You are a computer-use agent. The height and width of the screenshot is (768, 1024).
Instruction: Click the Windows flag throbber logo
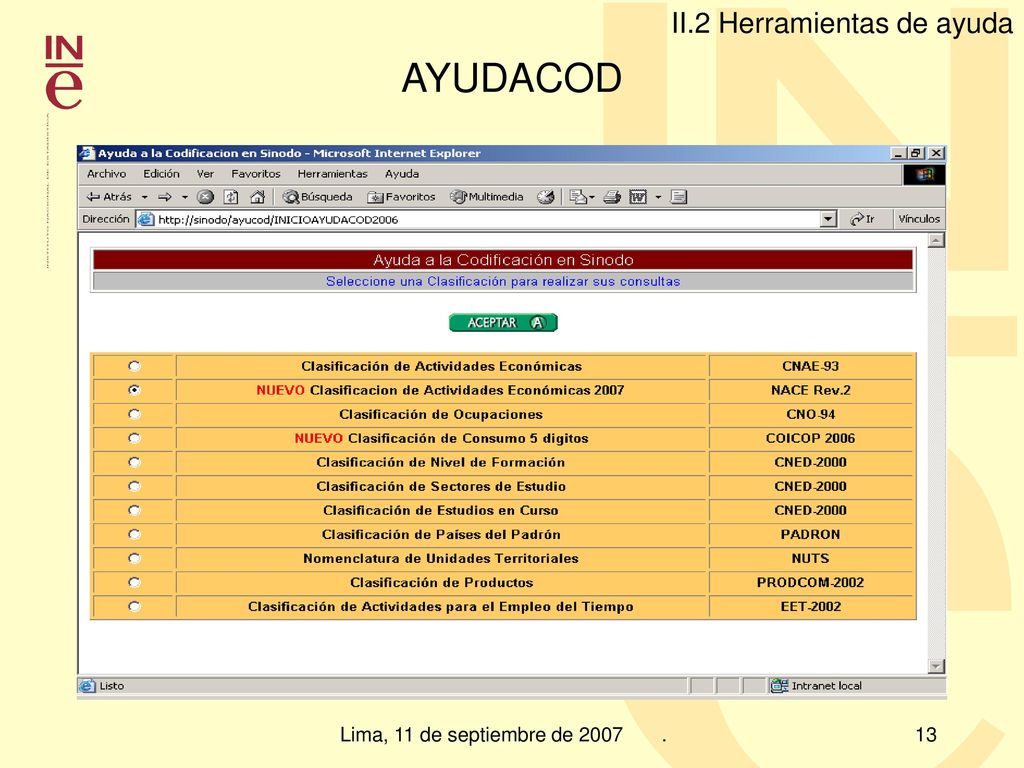[924, 174]
